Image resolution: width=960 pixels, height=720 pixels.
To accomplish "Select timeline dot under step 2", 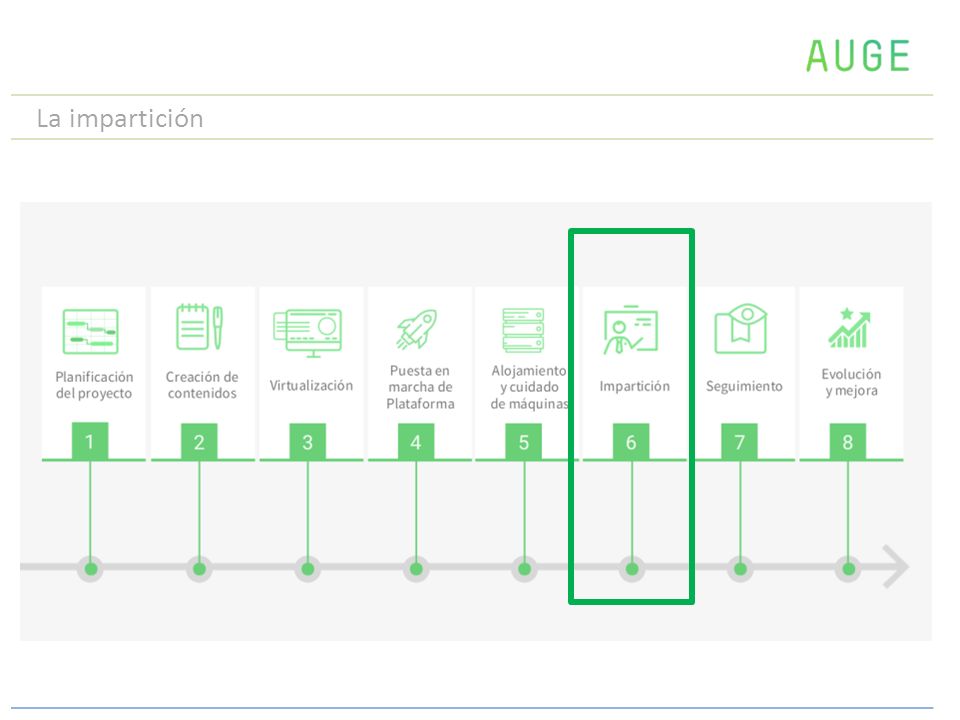I will point(199,569).
